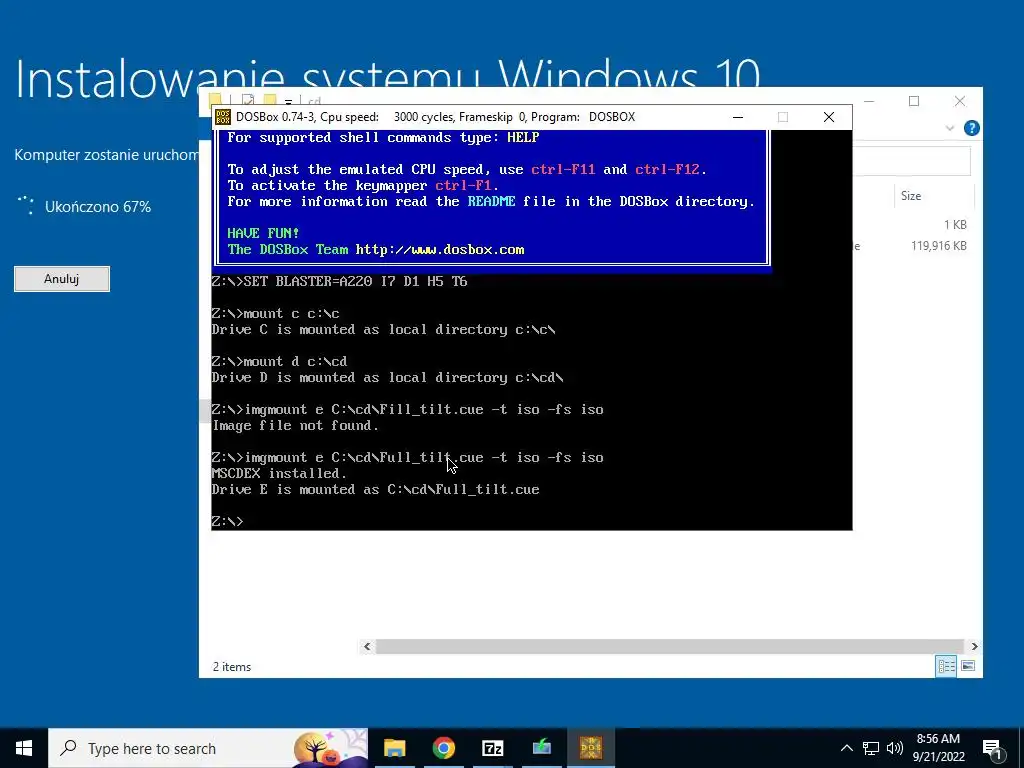Image resolution: width=1024 pixels, height=768 pixels.
Task: Open the notification center icon
Action: [992, 749]
